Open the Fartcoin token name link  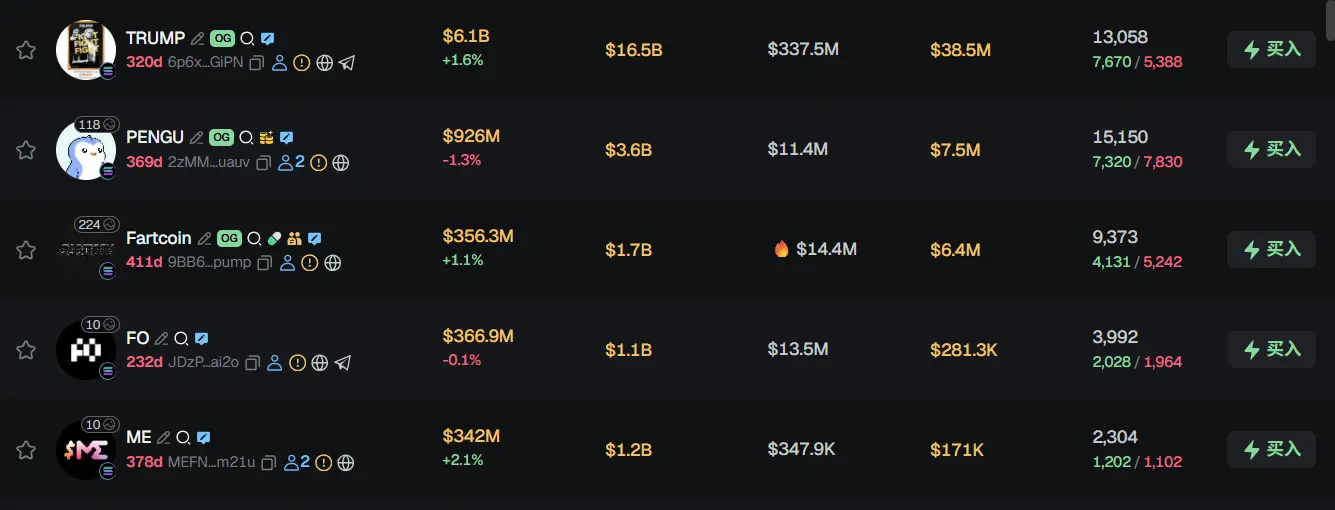pyautogui.click(x=158, y=239)
